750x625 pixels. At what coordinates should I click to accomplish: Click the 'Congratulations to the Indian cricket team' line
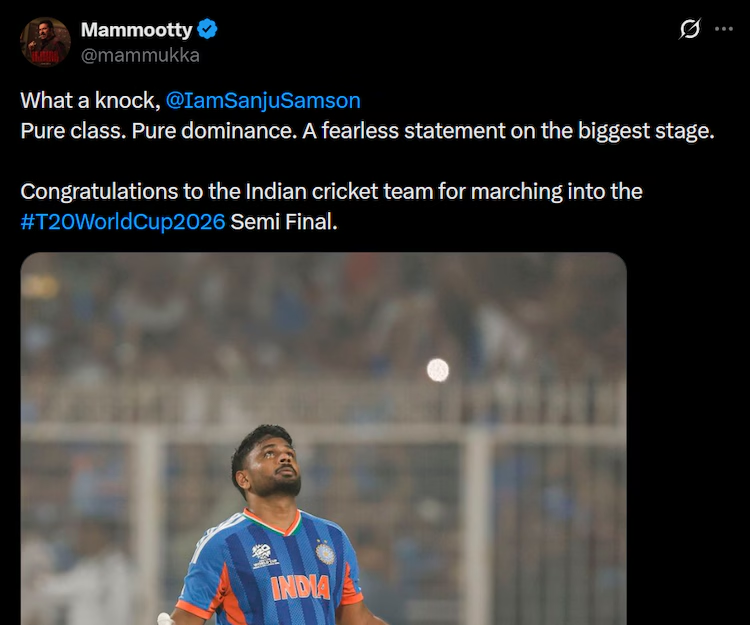330,191
